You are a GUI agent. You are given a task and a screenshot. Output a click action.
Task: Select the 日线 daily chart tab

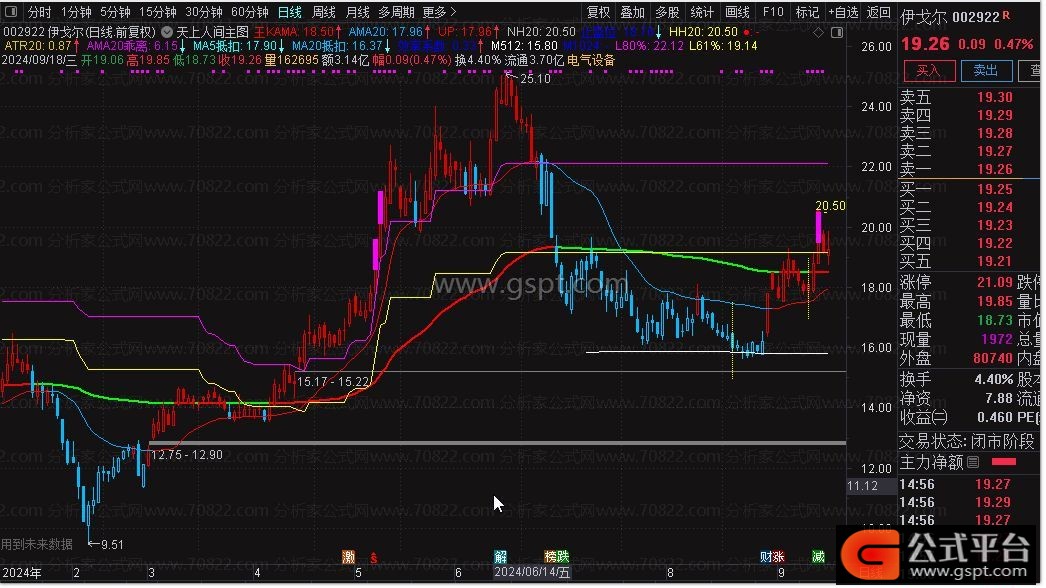(x=290, y=12)
